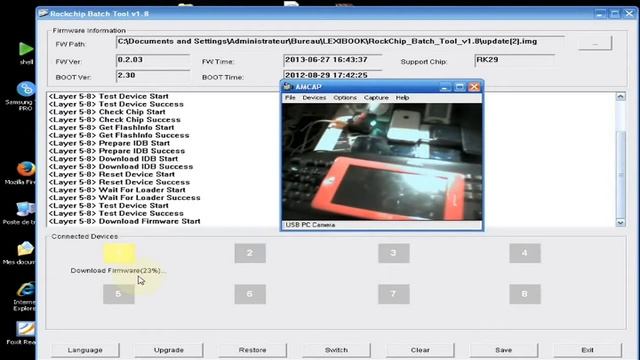This screenshot has width=640, height=360.
Task: Click the log vertical scrollbar thumb
Action: 620,175
